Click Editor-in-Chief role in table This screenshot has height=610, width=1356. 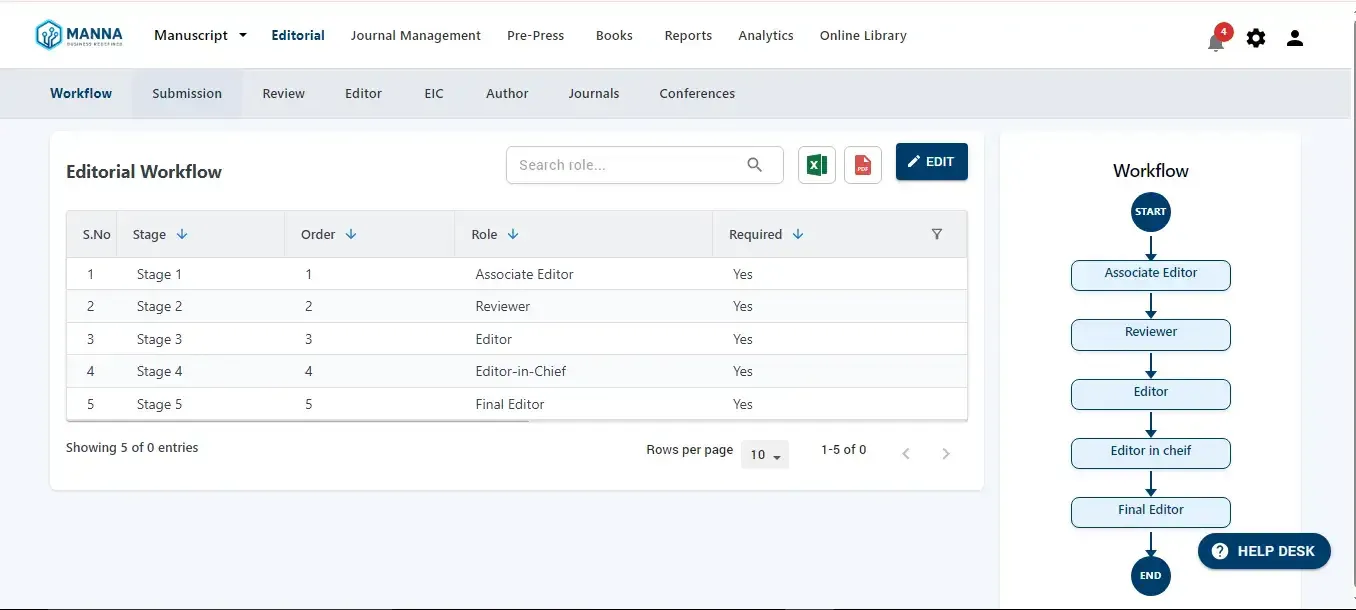coord(520,371)
